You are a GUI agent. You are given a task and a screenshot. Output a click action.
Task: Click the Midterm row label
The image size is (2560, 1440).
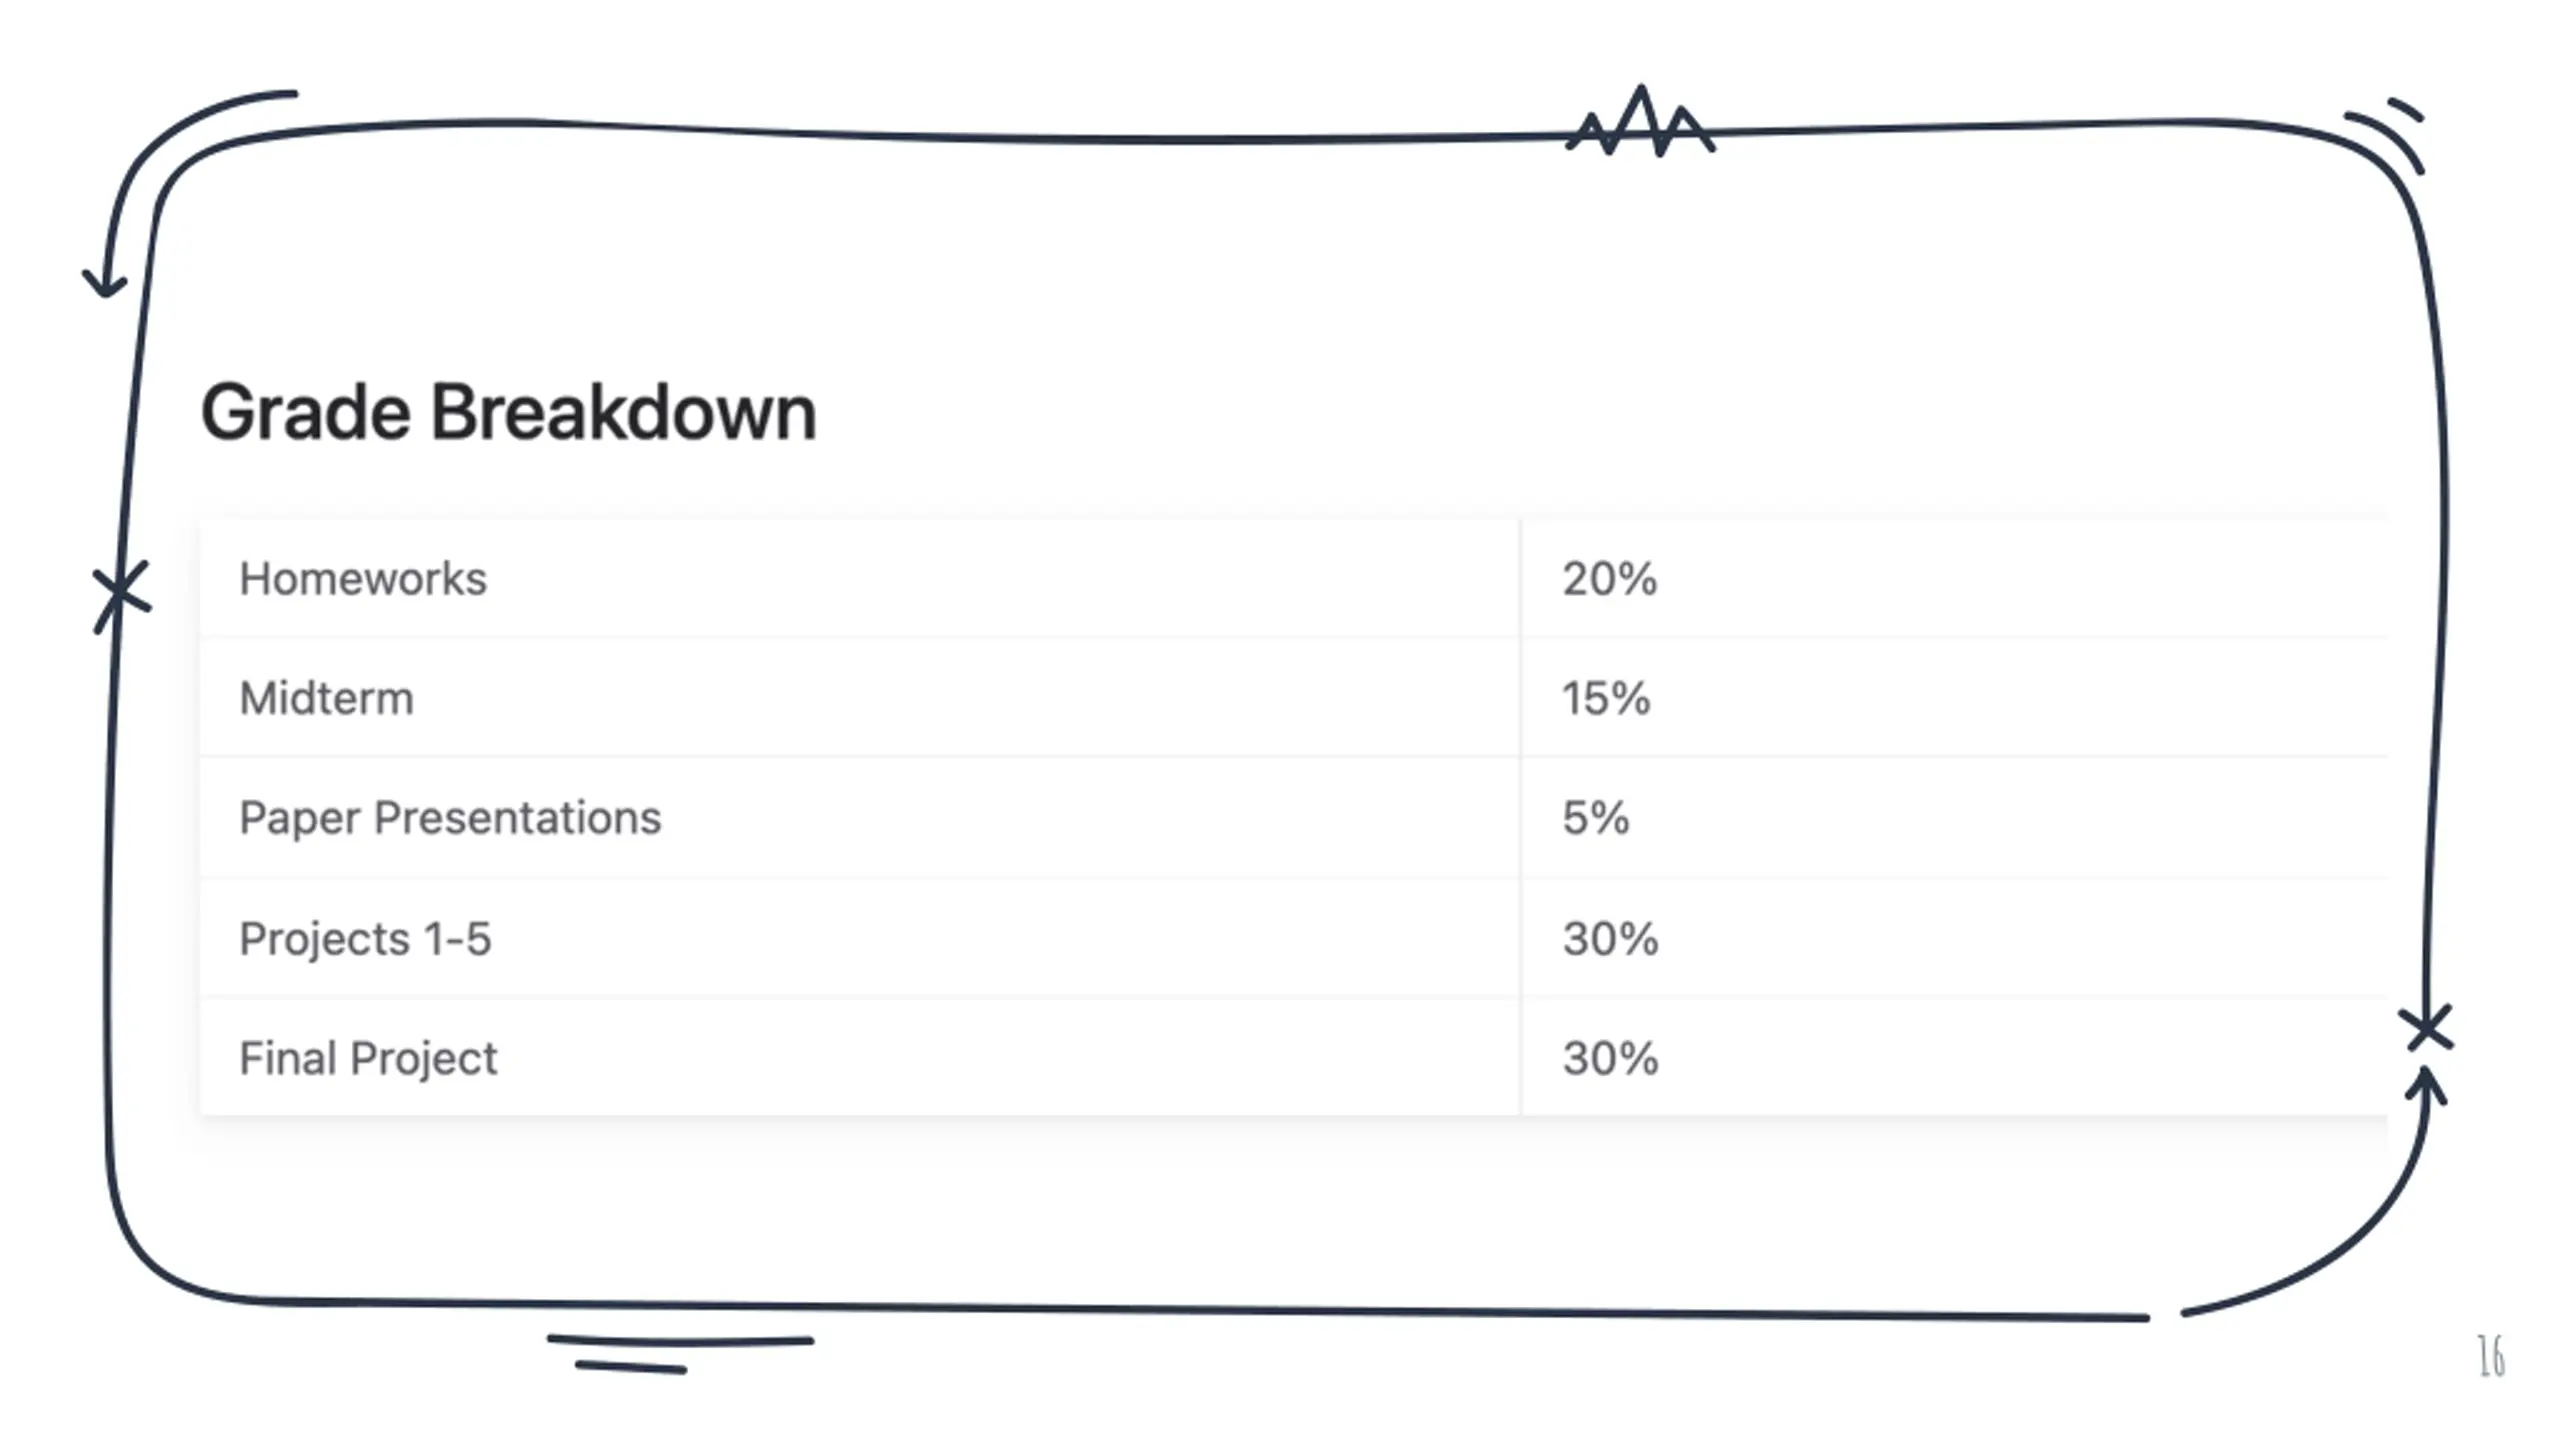(x=326, y=698)
